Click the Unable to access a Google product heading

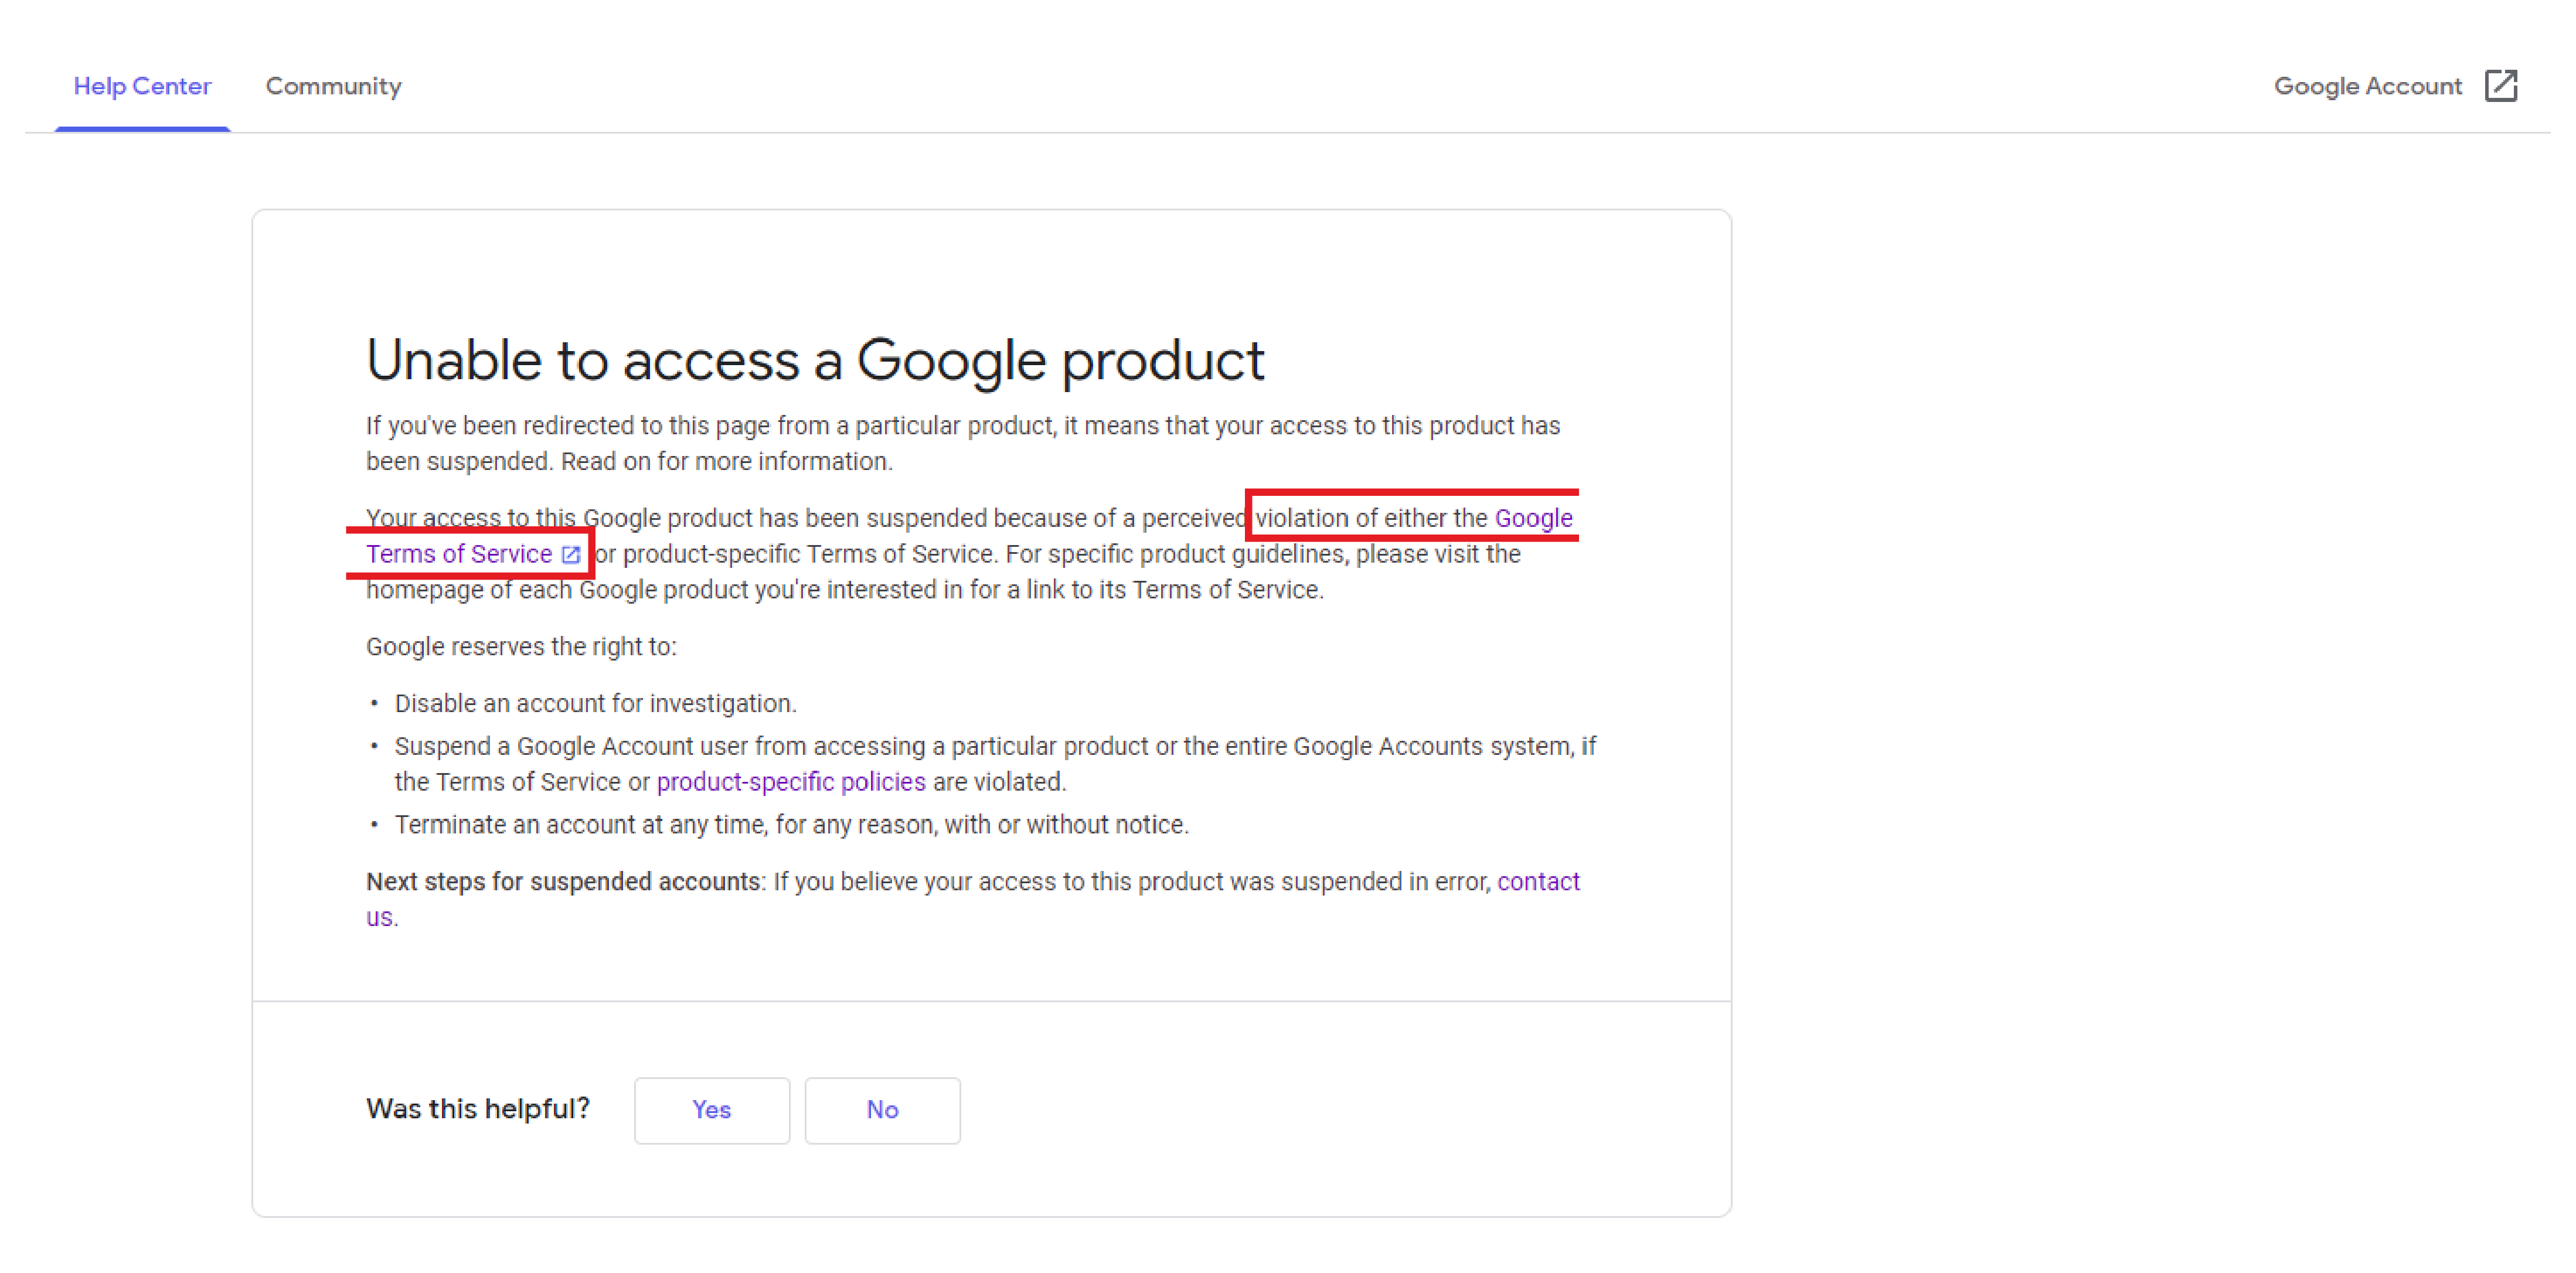point(815,360)
